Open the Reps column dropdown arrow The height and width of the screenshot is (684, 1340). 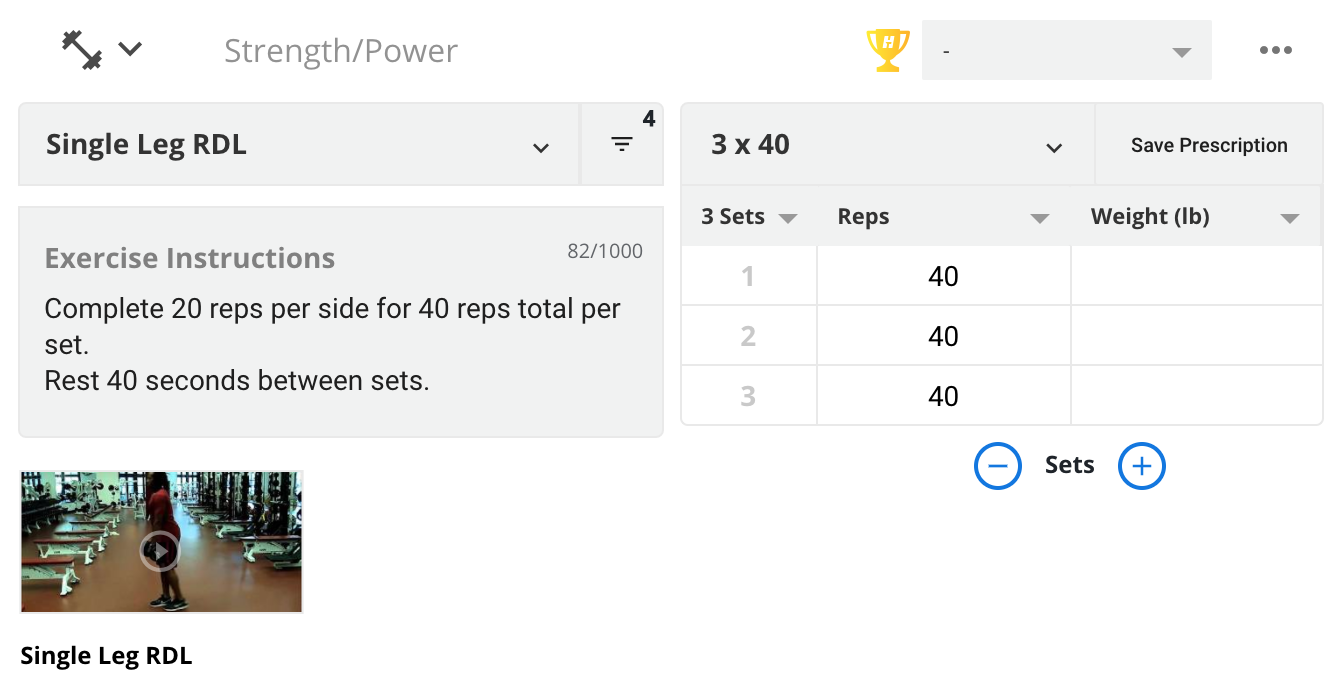pos(1040,219)
